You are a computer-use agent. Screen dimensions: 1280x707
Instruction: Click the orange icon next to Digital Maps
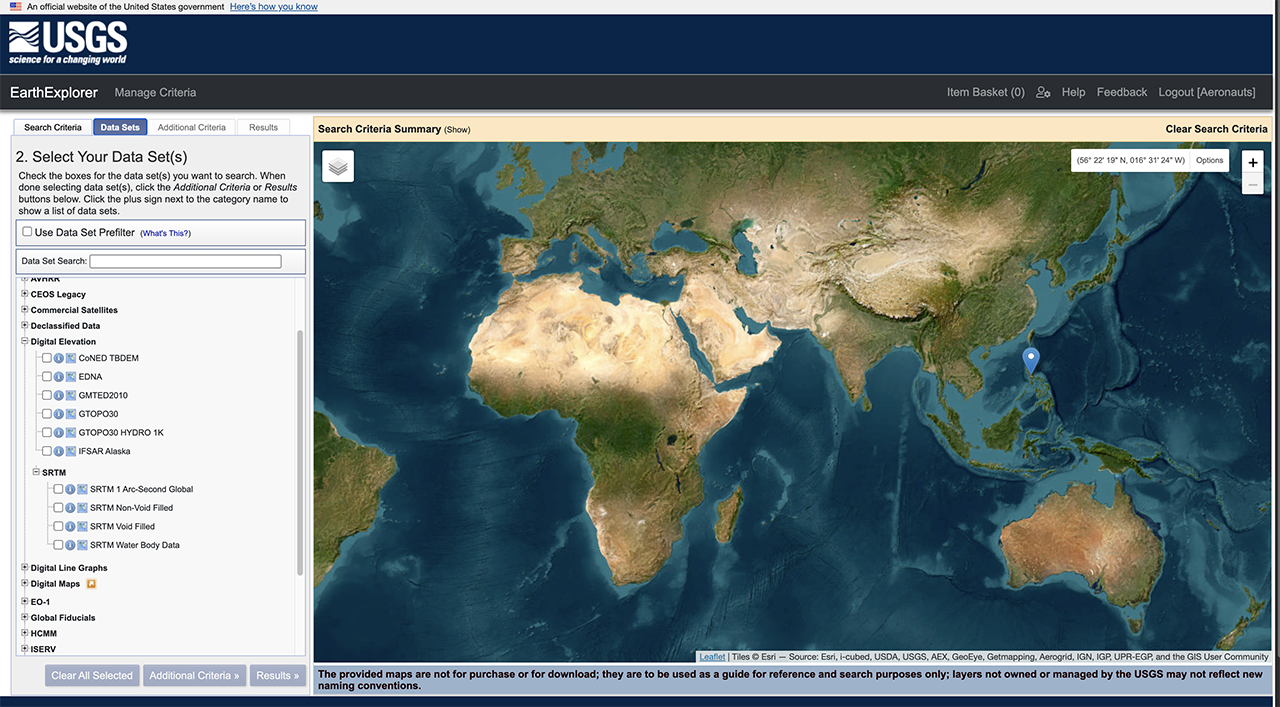(x=91, y=584)
